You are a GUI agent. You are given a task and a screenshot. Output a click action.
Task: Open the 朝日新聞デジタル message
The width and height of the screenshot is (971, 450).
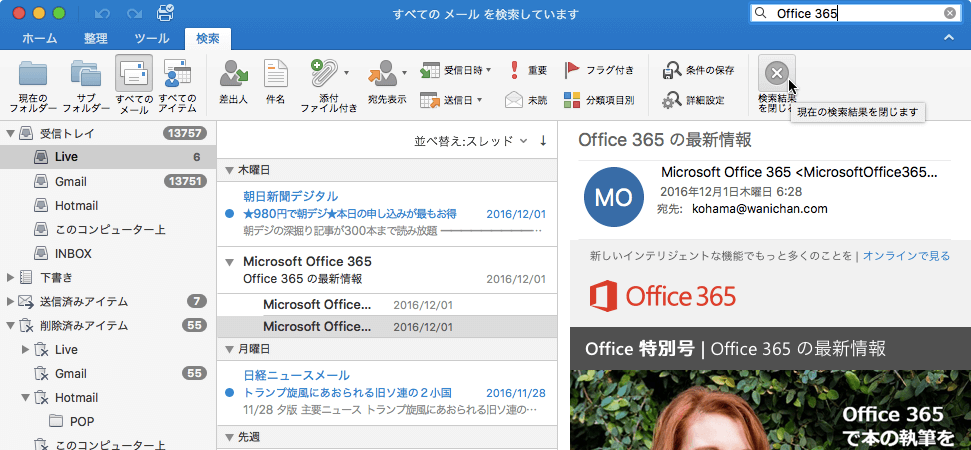tap(387, 214)
